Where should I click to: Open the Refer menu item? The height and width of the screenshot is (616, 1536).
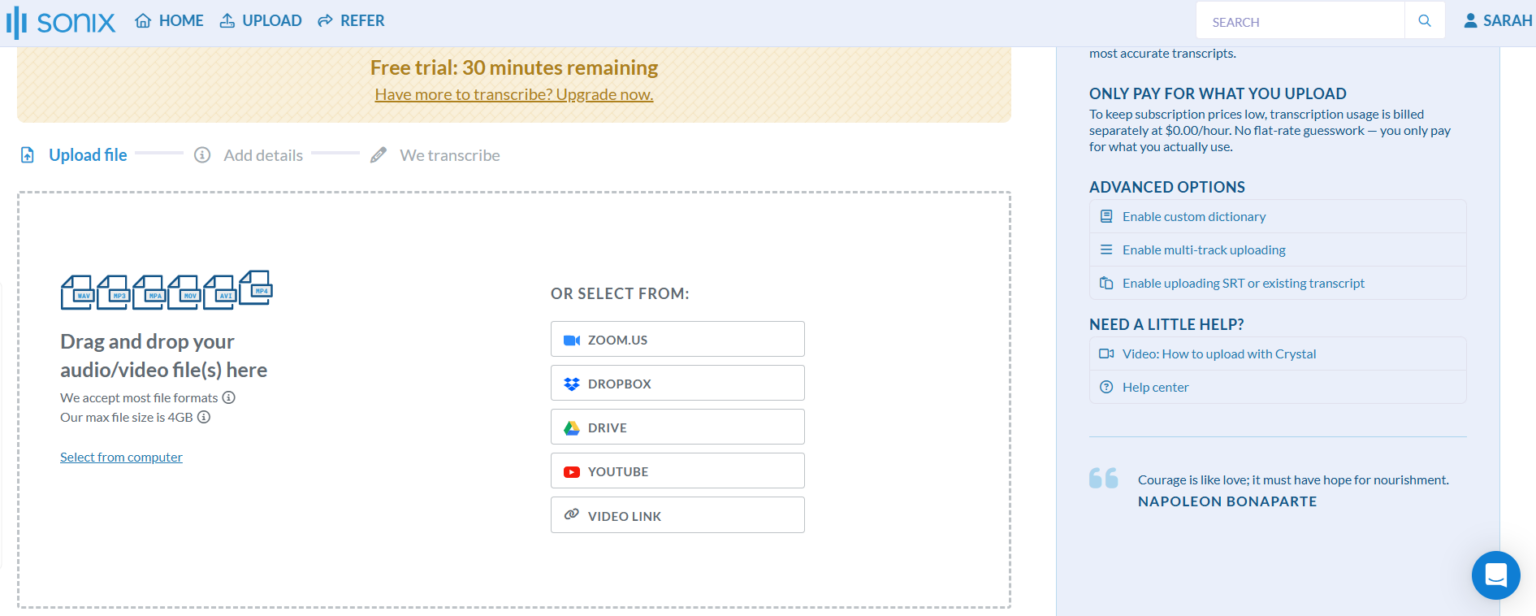point(351,21)
